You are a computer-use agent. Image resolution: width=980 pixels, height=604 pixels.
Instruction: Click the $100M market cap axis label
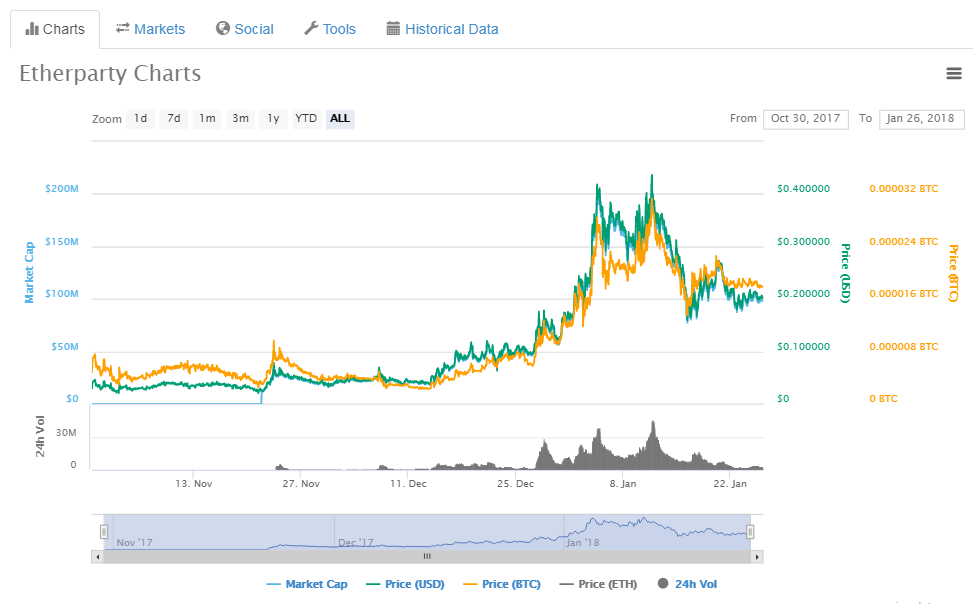pos(62,294)
